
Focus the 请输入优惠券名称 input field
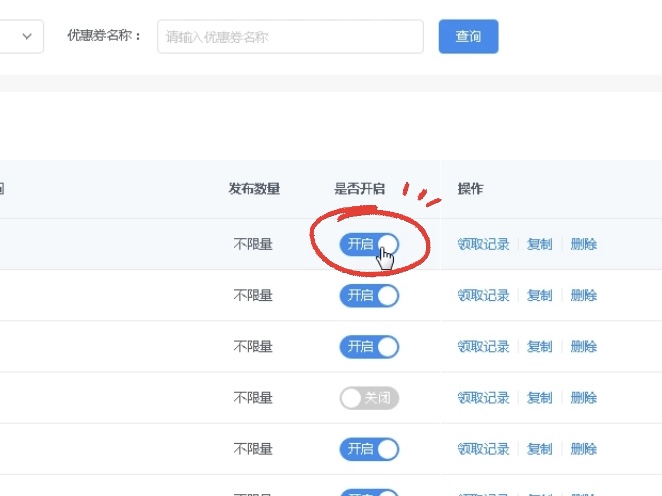290,36
